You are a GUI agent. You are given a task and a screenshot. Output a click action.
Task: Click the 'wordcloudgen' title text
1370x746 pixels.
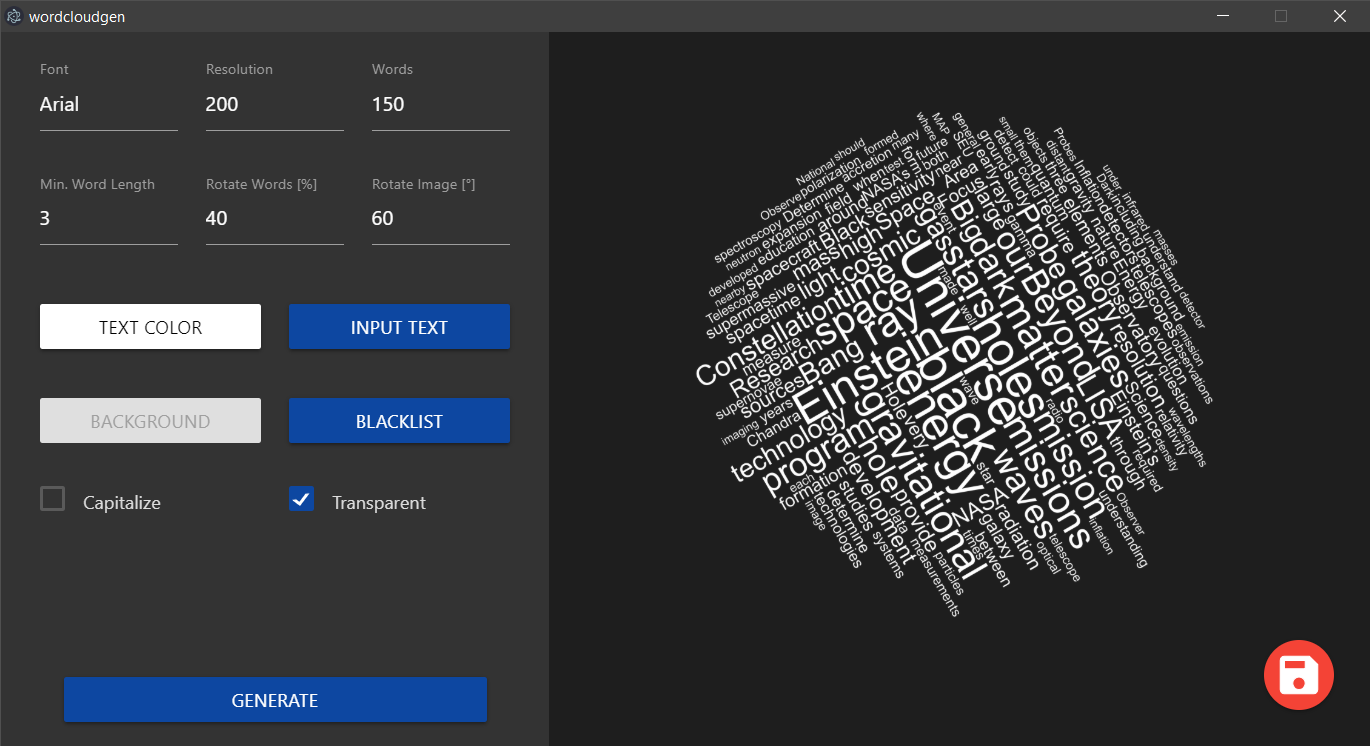point(77,17)
